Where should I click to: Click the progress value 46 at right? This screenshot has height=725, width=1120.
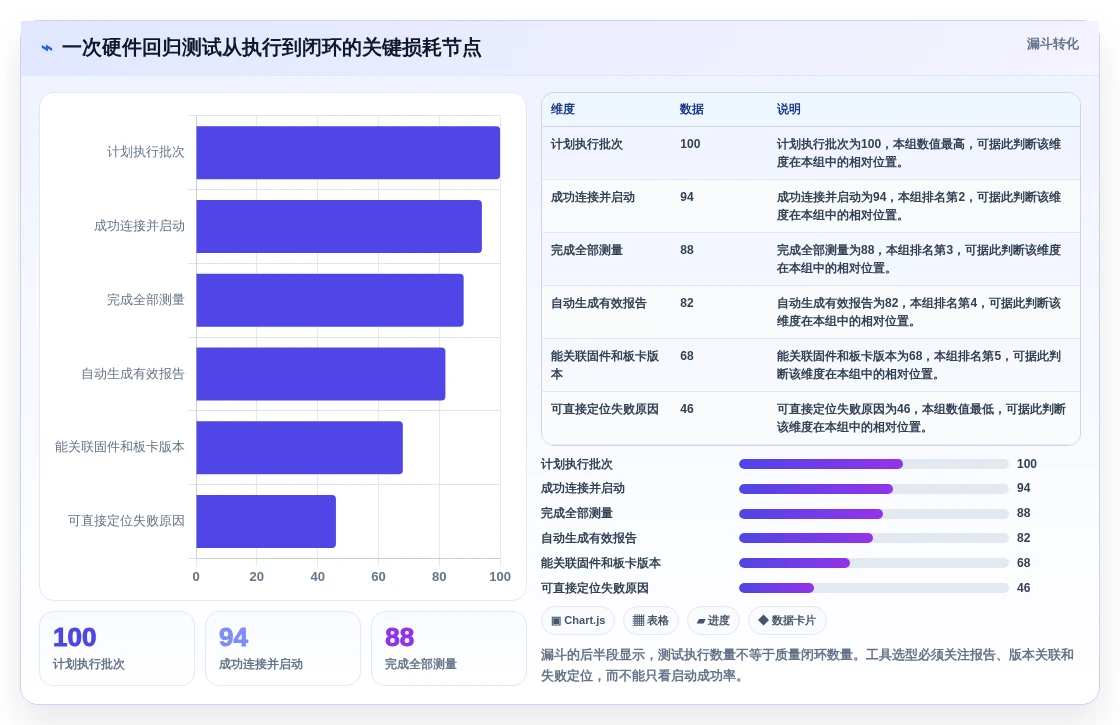tap(1024, 588)
